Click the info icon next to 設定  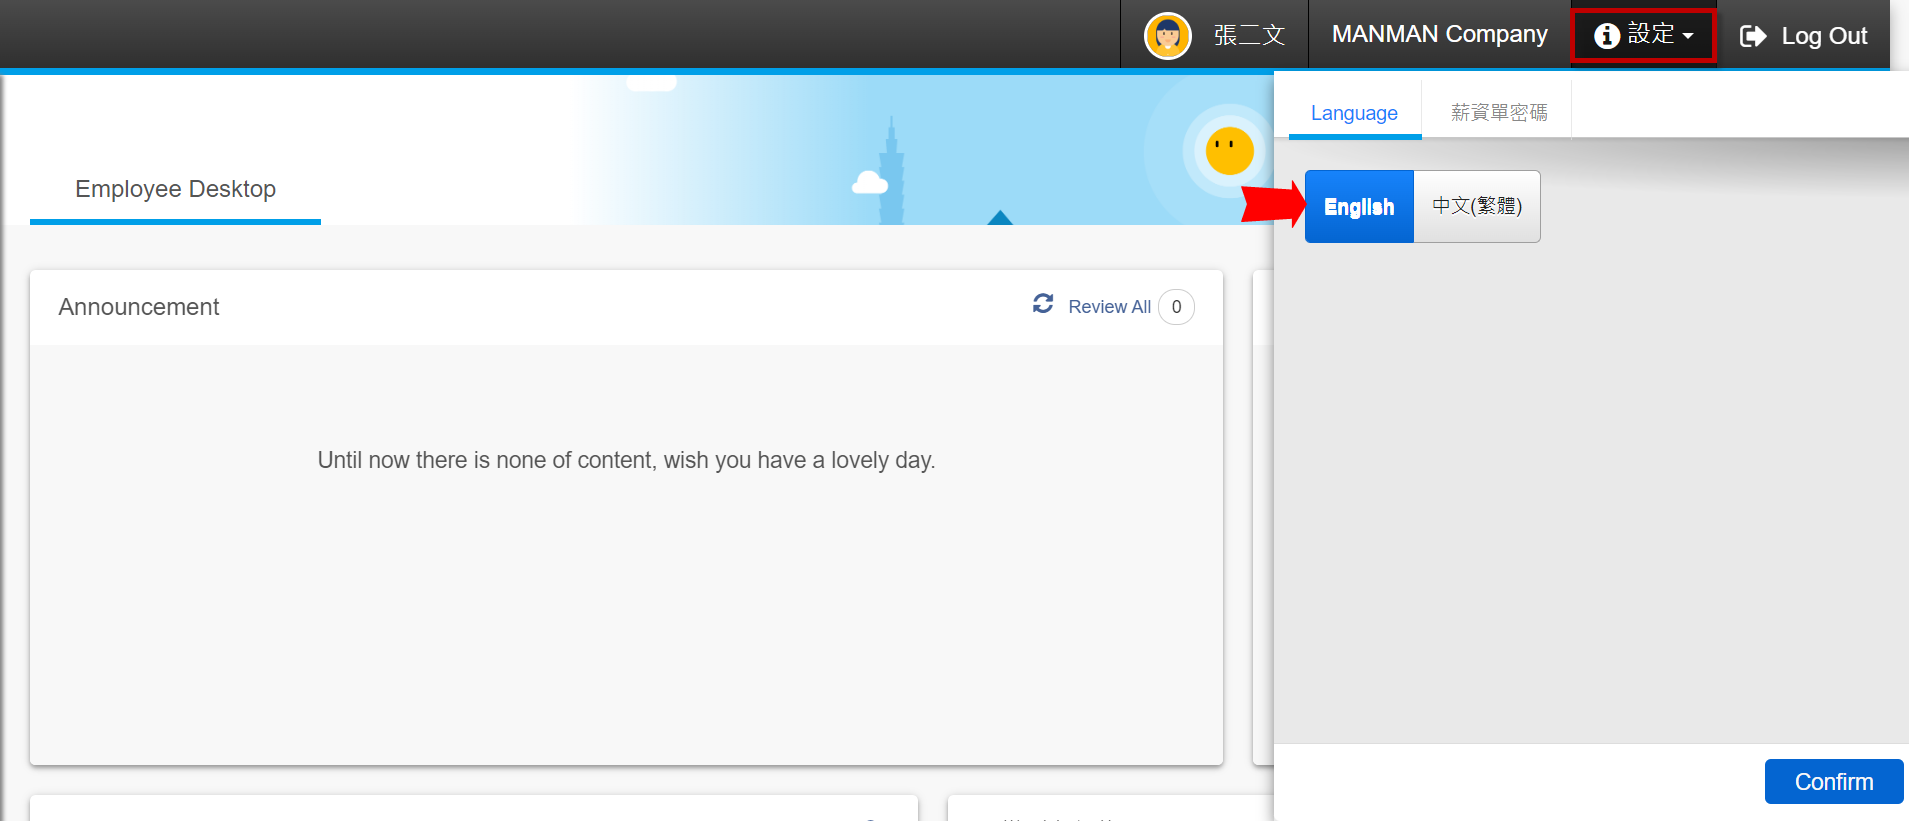[1606, 36]
